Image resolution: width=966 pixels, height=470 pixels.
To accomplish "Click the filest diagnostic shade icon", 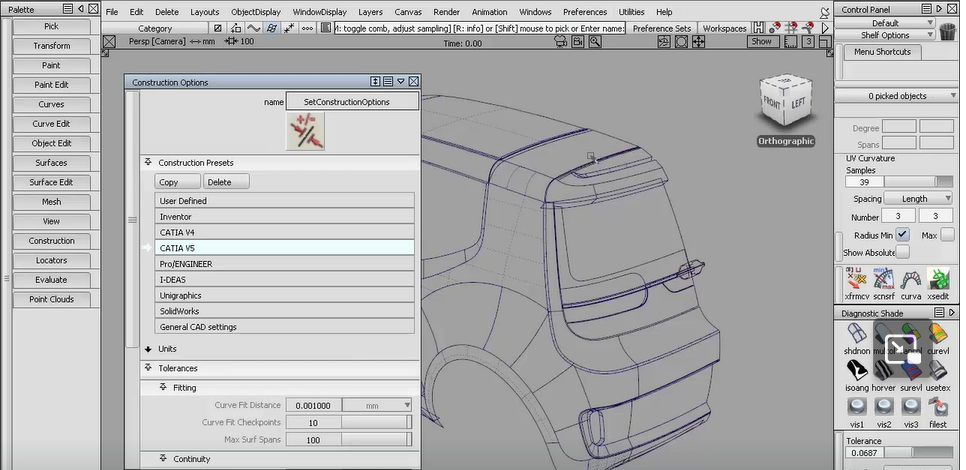I will pyautogui.click(x=938, y=408).
